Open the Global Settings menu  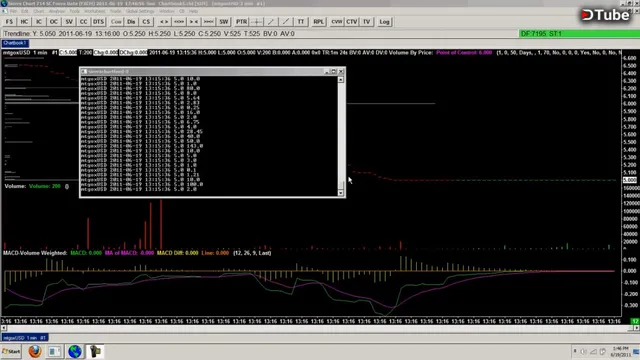point(140,11)
